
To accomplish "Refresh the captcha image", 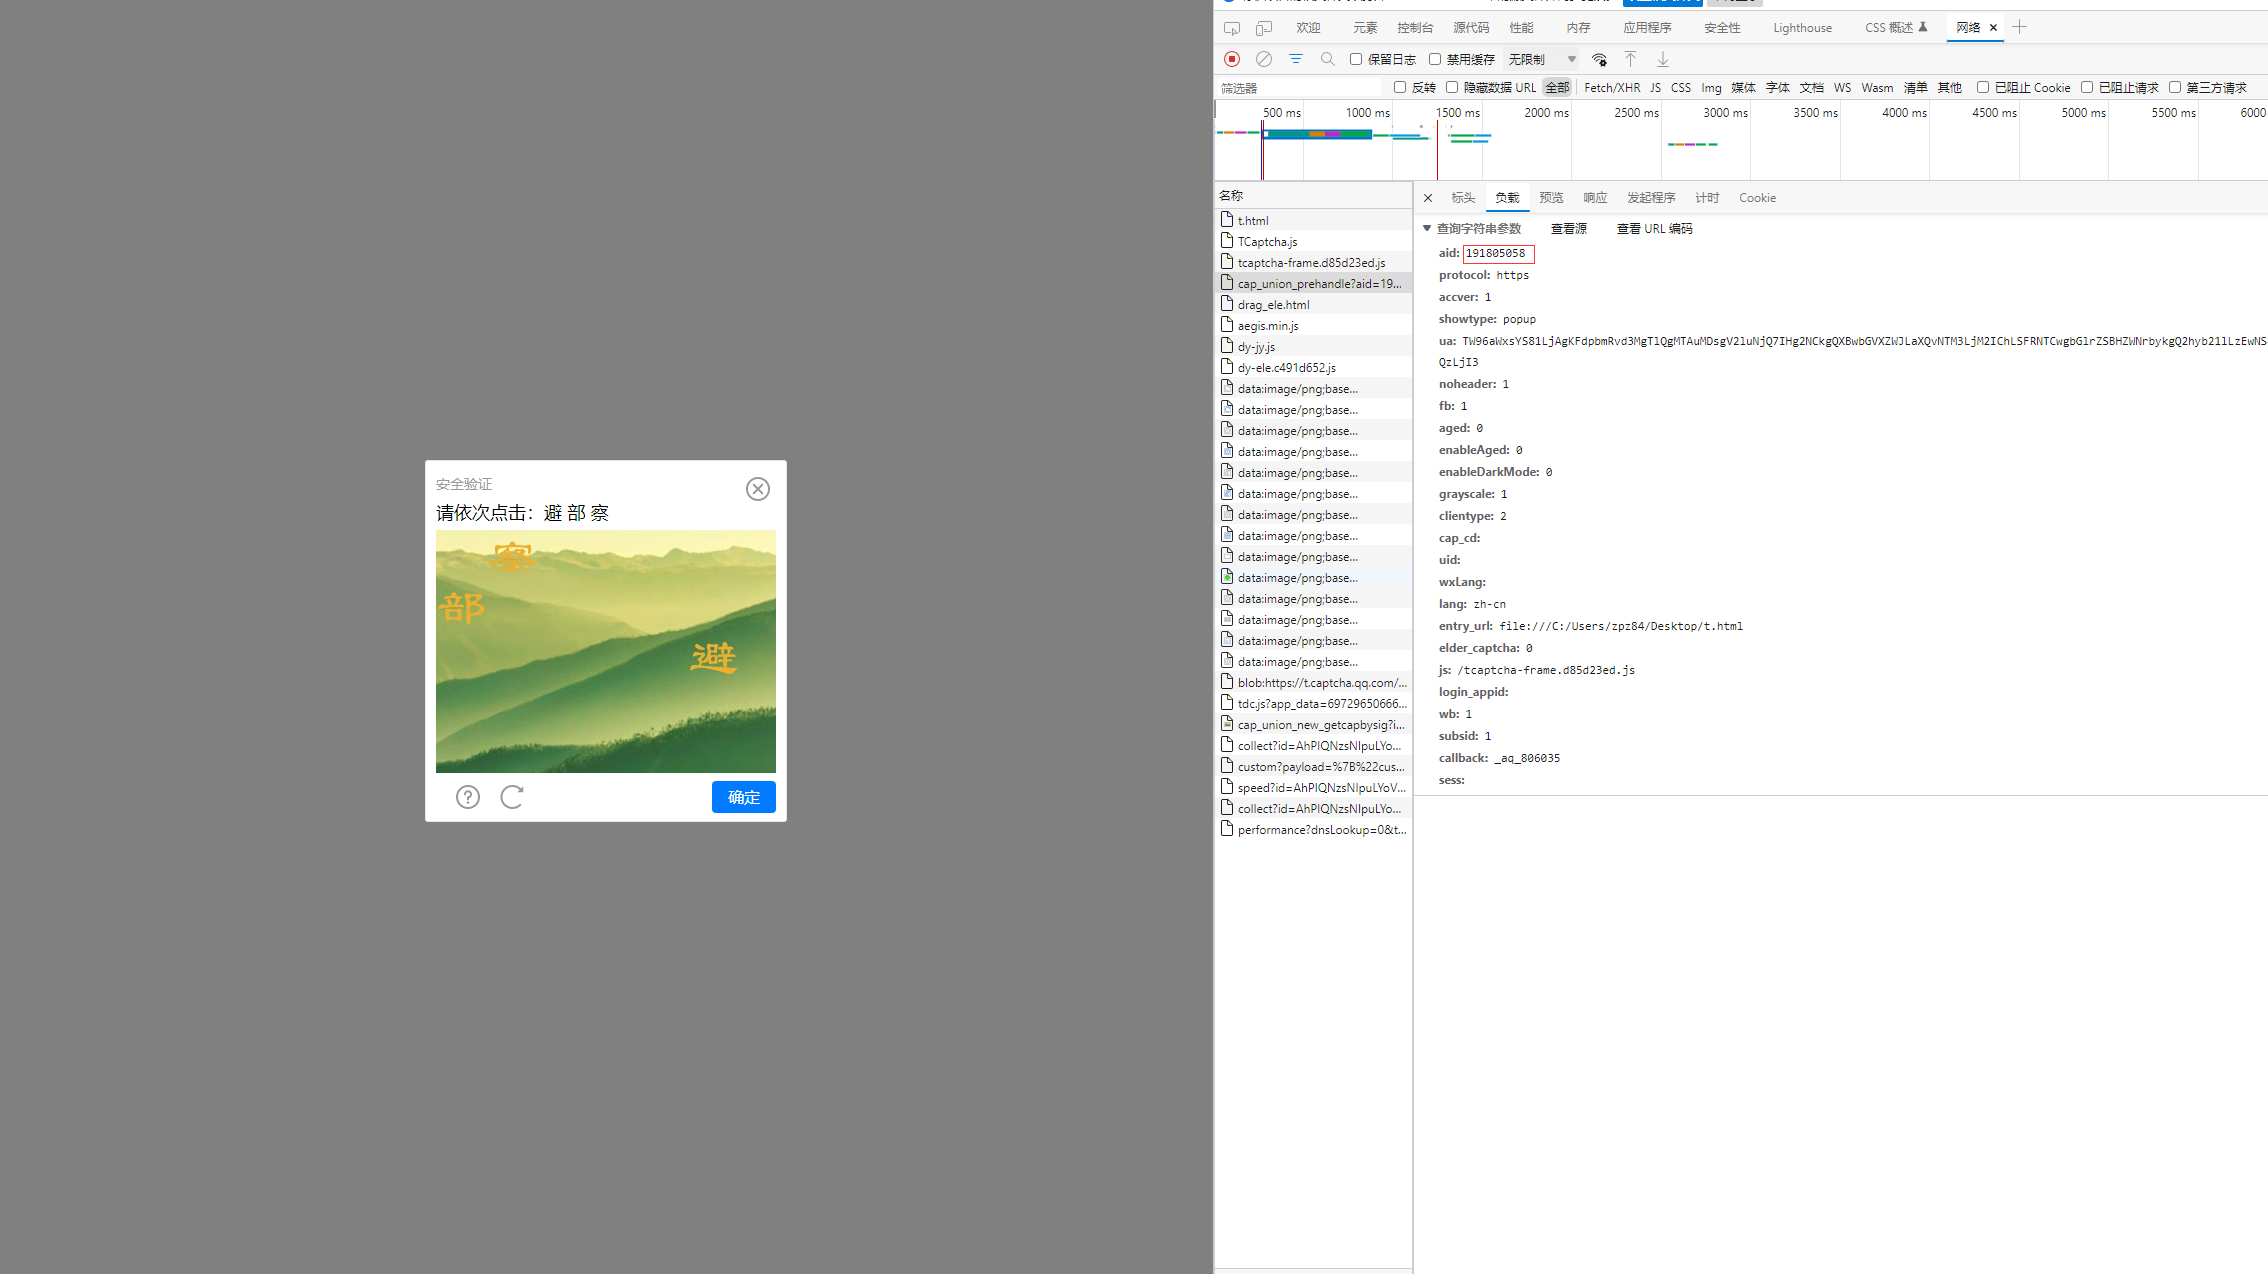I will pyautogui.click(x=512, y=797).
